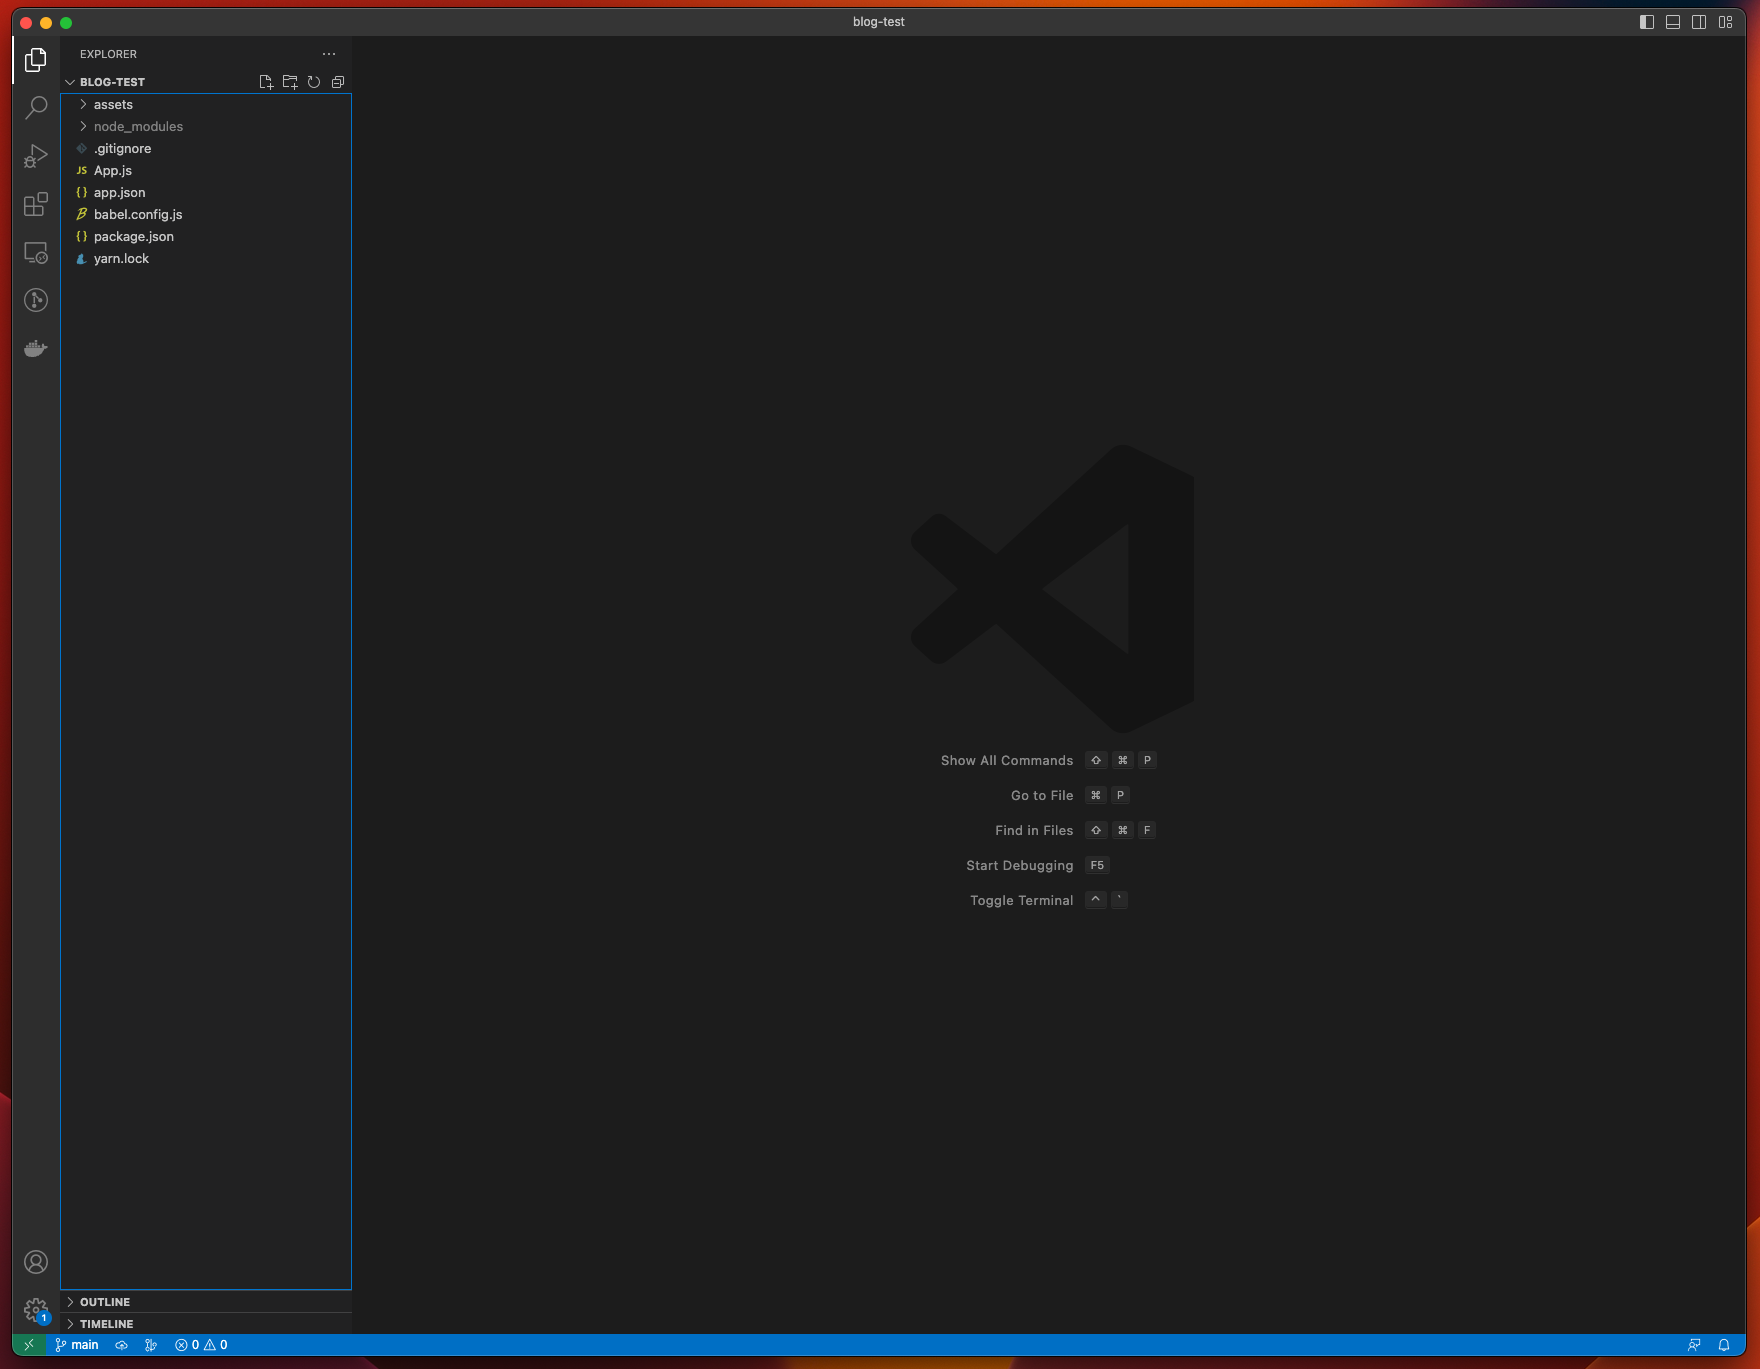Viewport: 1760px width, 1369px height.
Task: Open the Manage gear icon
Action: click(x=36, y=1310)
